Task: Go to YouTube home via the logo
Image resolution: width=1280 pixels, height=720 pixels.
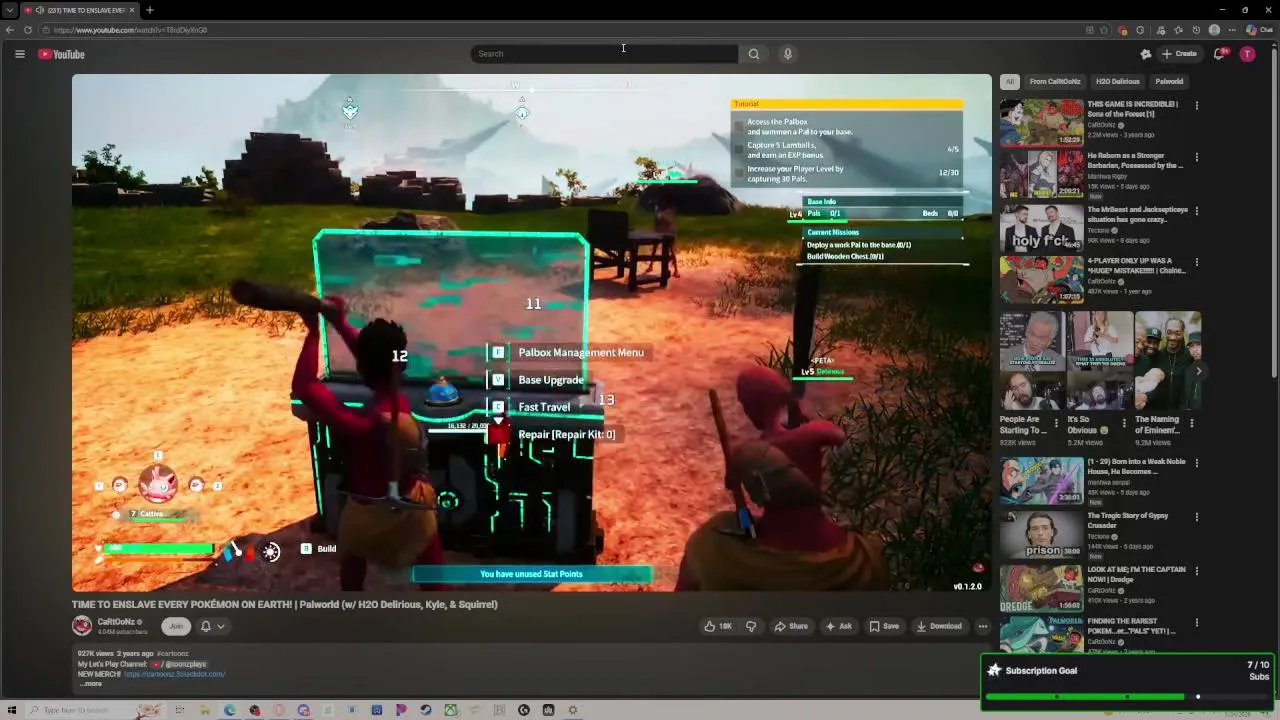Action: (x=61, y=54)
